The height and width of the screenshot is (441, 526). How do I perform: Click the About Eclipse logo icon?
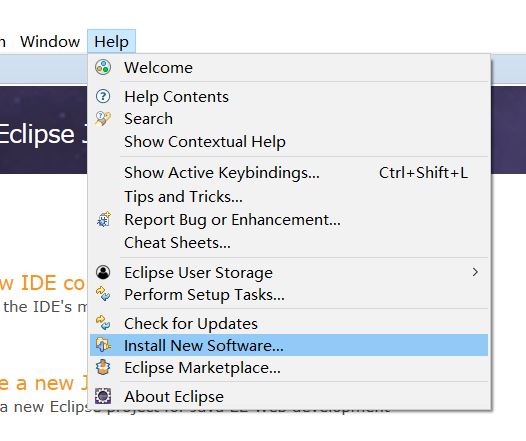(103, 396)
